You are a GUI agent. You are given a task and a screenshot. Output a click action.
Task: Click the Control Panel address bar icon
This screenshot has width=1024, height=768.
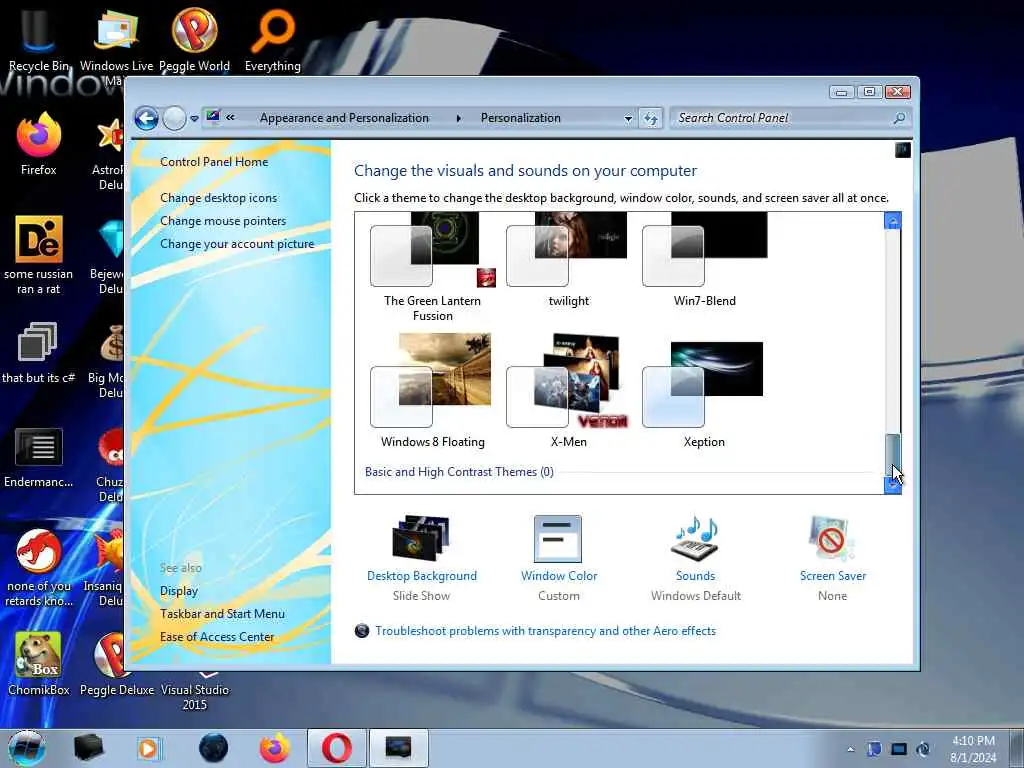(214, 118)
